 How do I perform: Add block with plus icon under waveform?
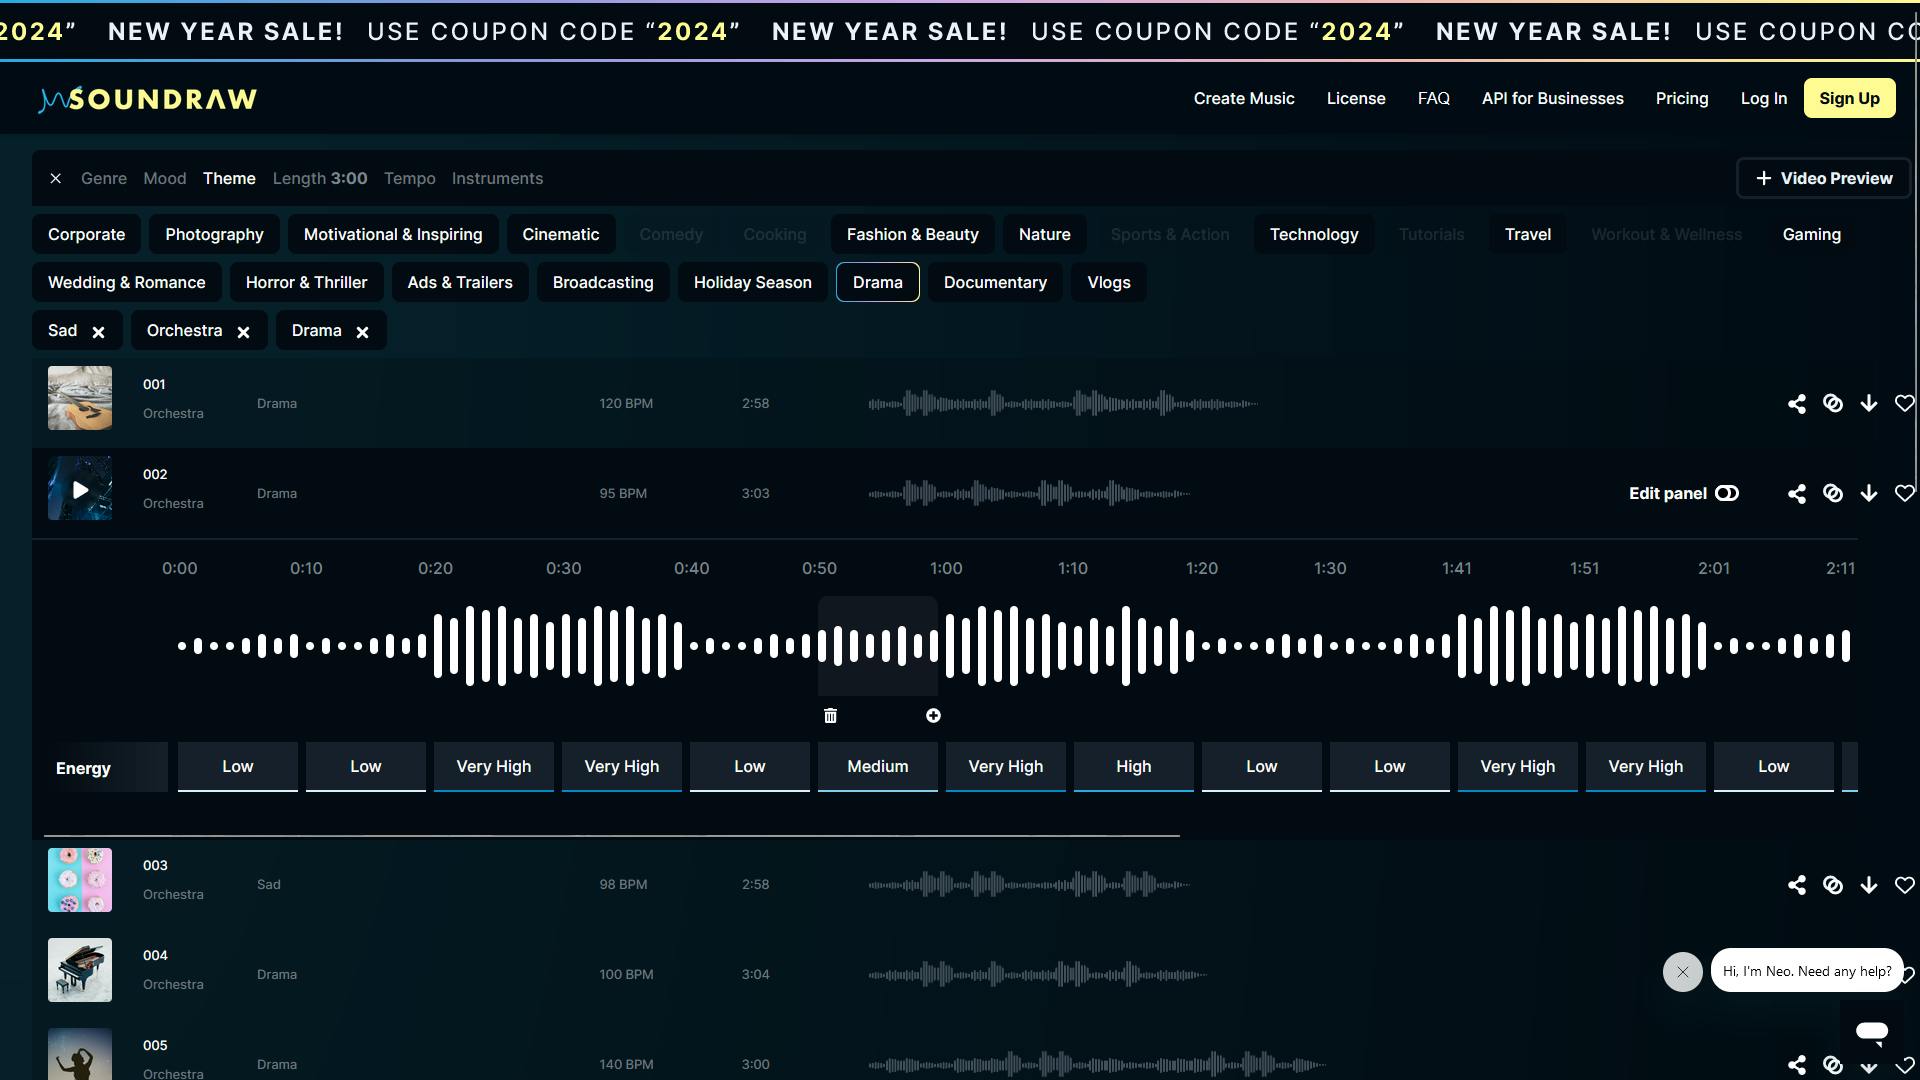933,716
